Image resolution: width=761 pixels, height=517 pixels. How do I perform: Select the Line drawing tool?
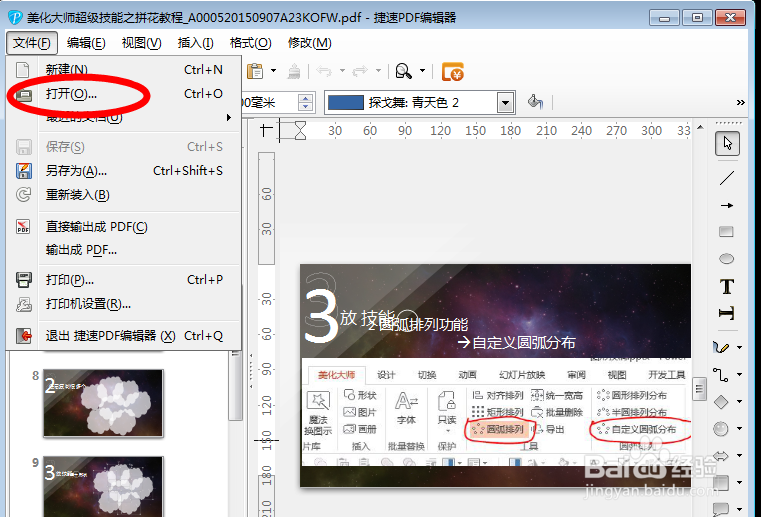(727, 178)
